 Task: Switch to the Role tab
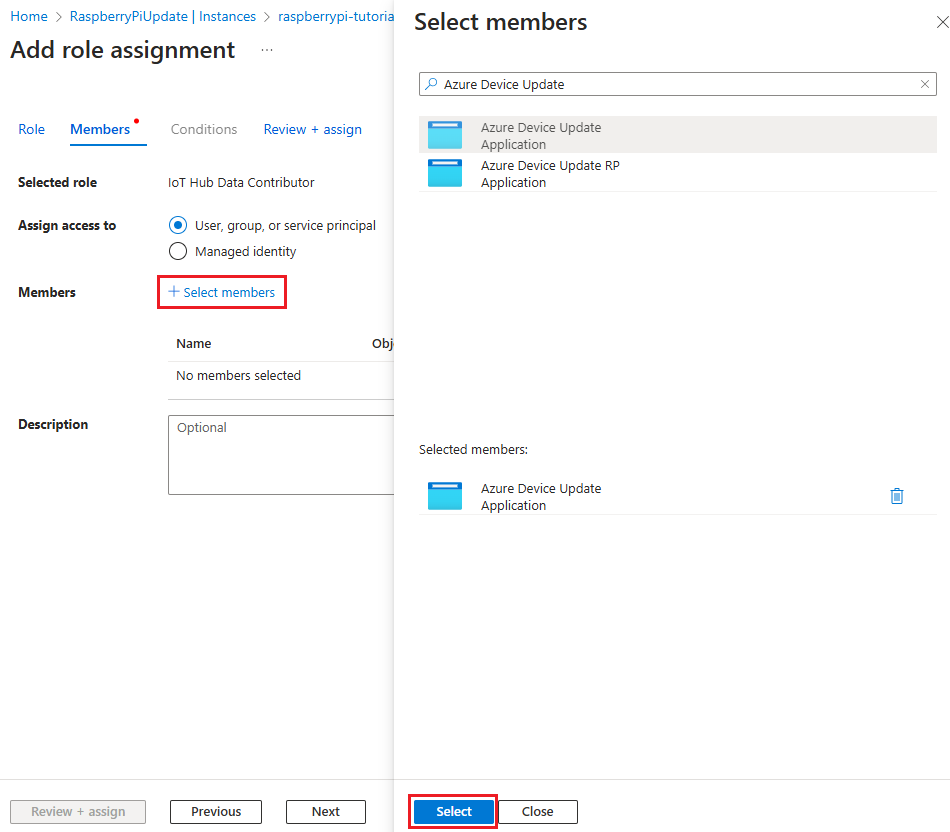(32, 129)
